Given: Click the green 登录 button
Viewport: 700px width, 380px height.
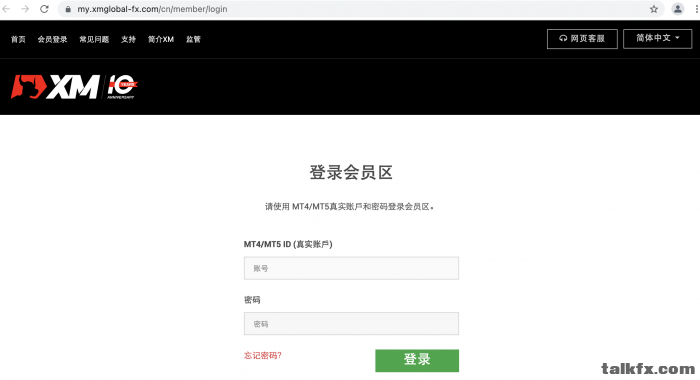Looking at the screenshot, I should [x=417, y=360].
